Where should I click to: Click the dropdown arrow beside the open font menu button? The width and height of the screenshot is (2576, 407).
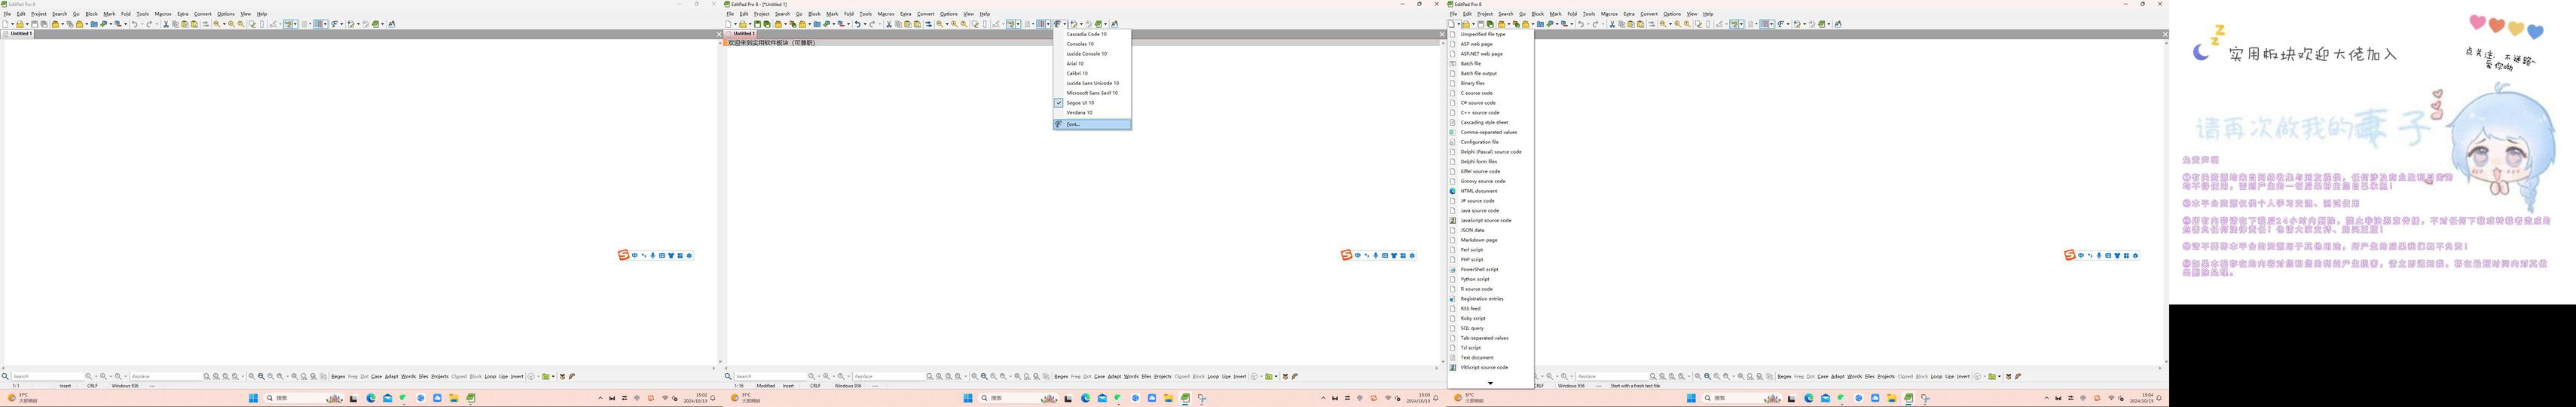[1065, 24]
